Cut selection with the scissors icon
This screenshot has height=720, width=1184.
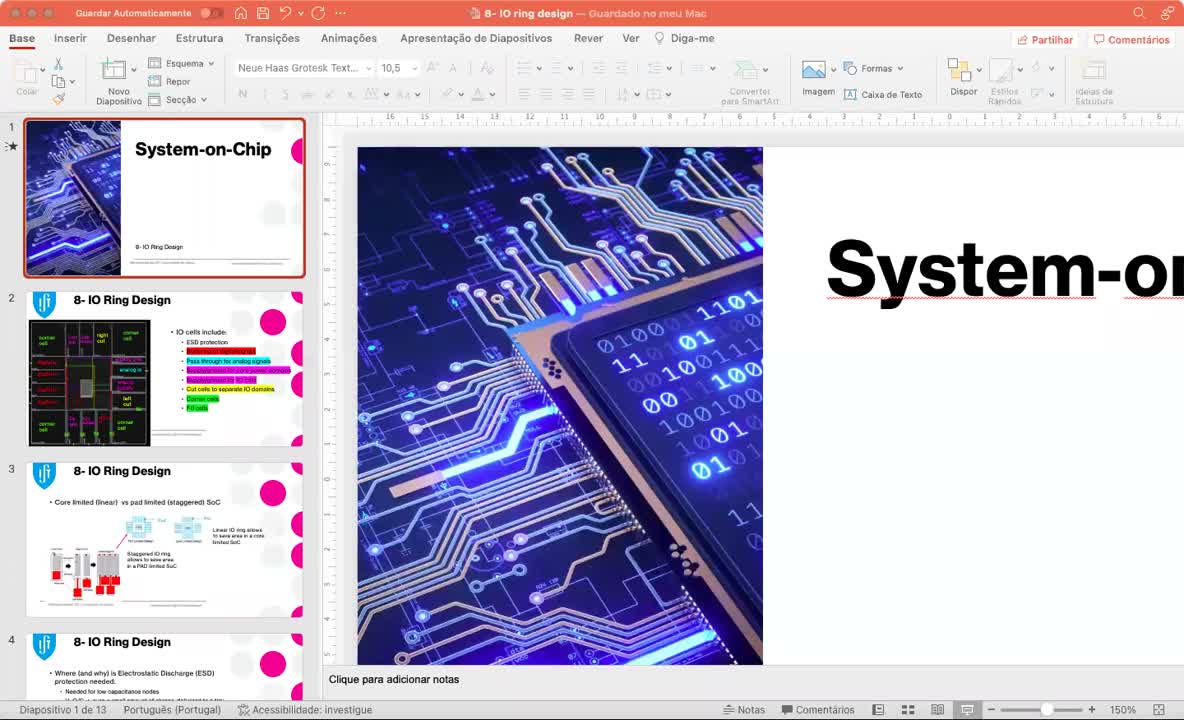click(58, 64)
